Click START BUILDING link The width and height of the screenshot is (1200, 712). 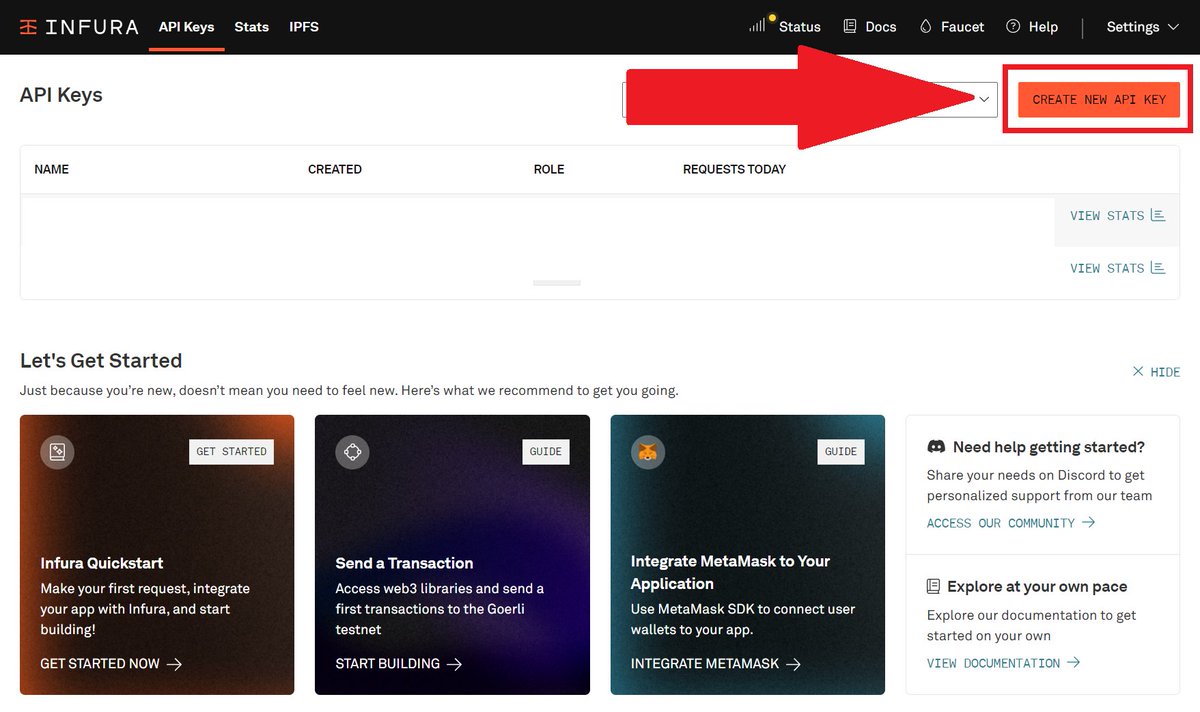click(387, 663)
